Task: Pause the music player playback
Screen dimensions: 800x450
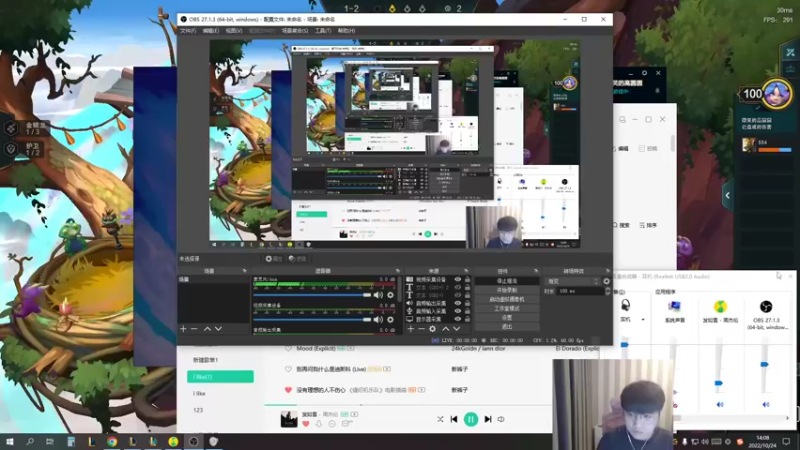Action: pos(471,419)
